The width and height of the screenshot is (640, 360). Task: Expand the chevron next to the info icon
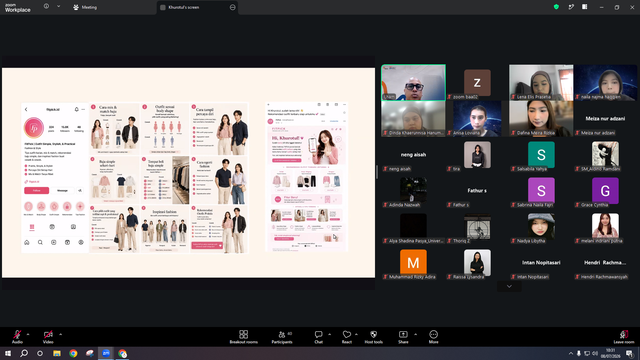tap(58, 7)
